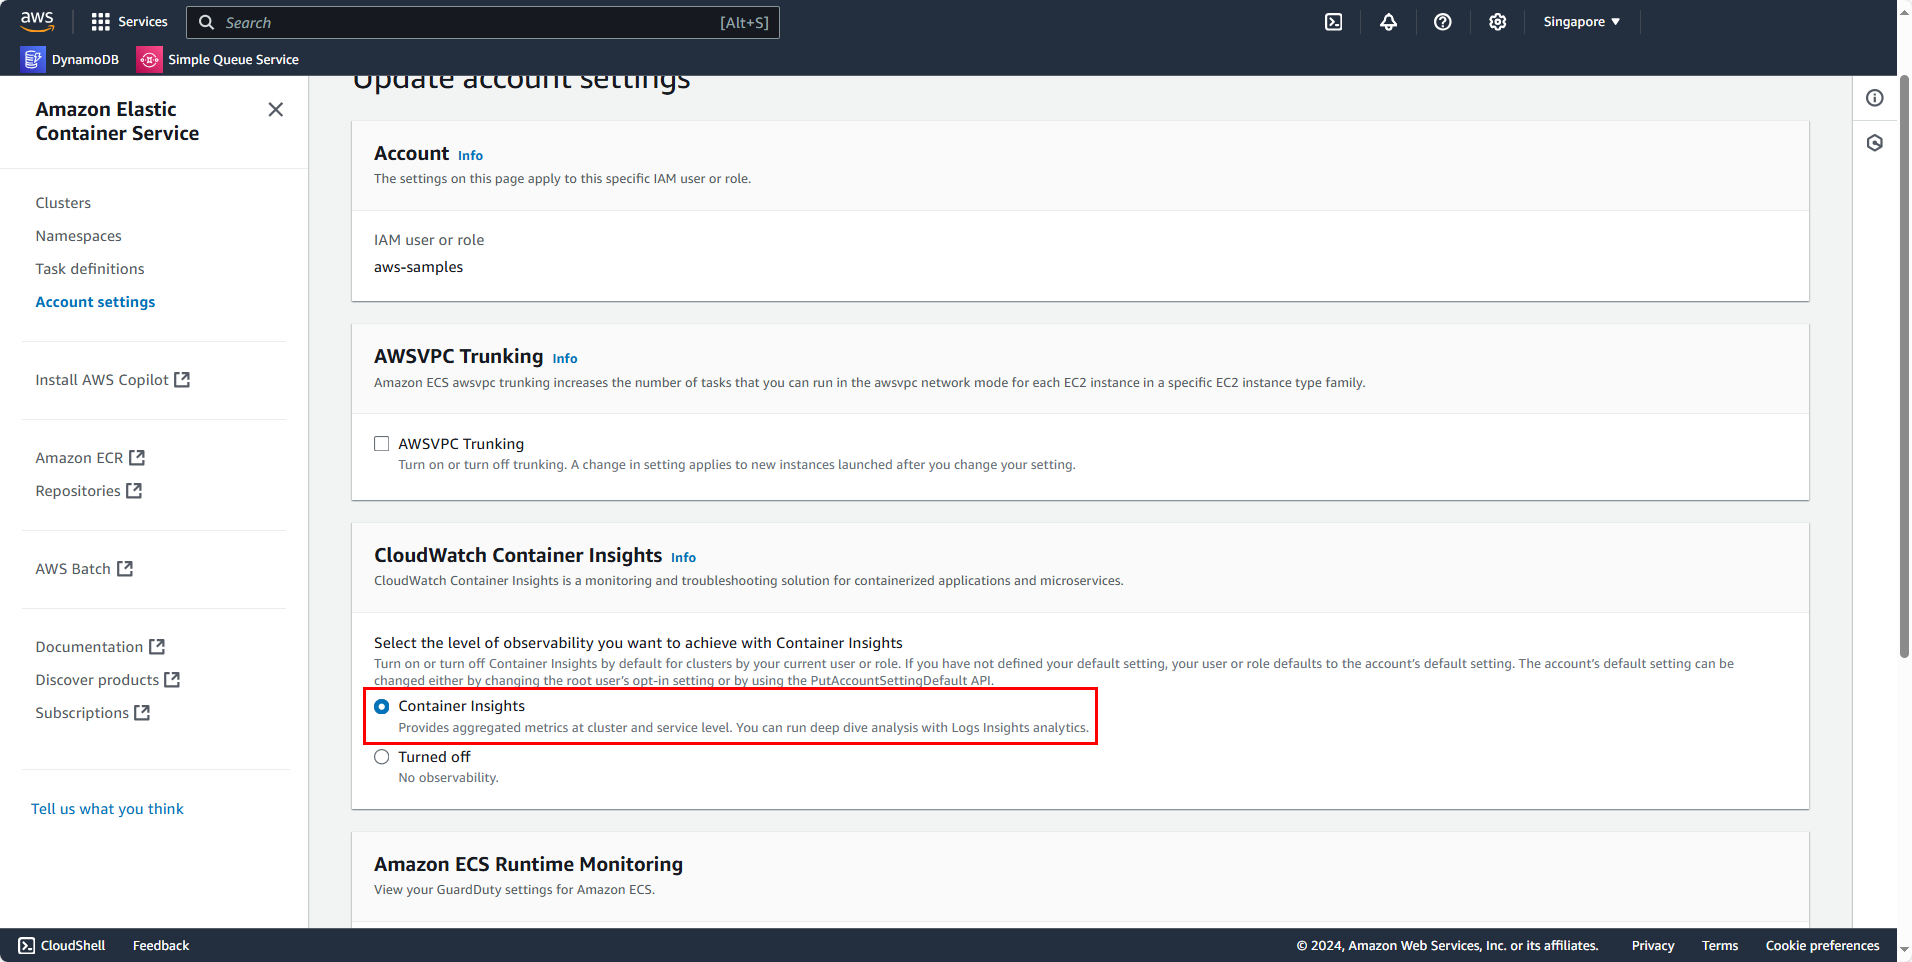Open Info link next to CloudWatch Container Insights
This screenshot has height=962, width=1912.
click(x=683, y=558)
